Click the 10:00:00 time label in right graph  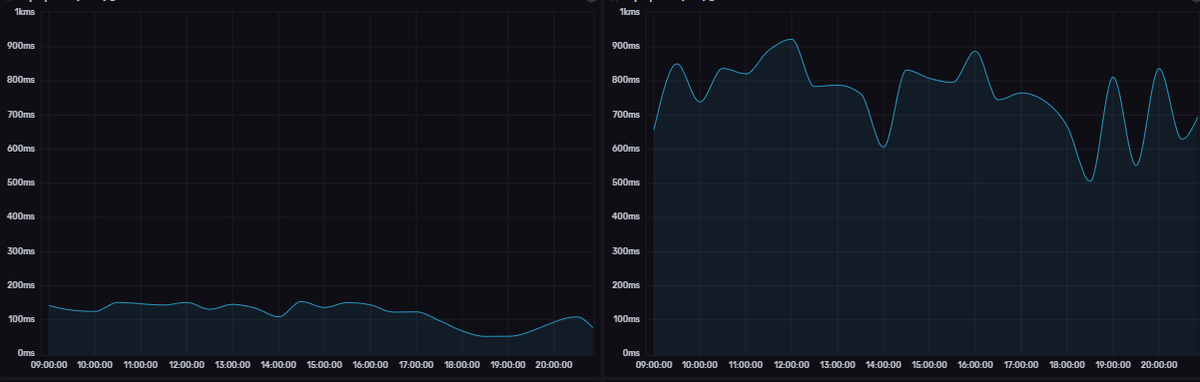pyautogui.click(x=700, y=366)
